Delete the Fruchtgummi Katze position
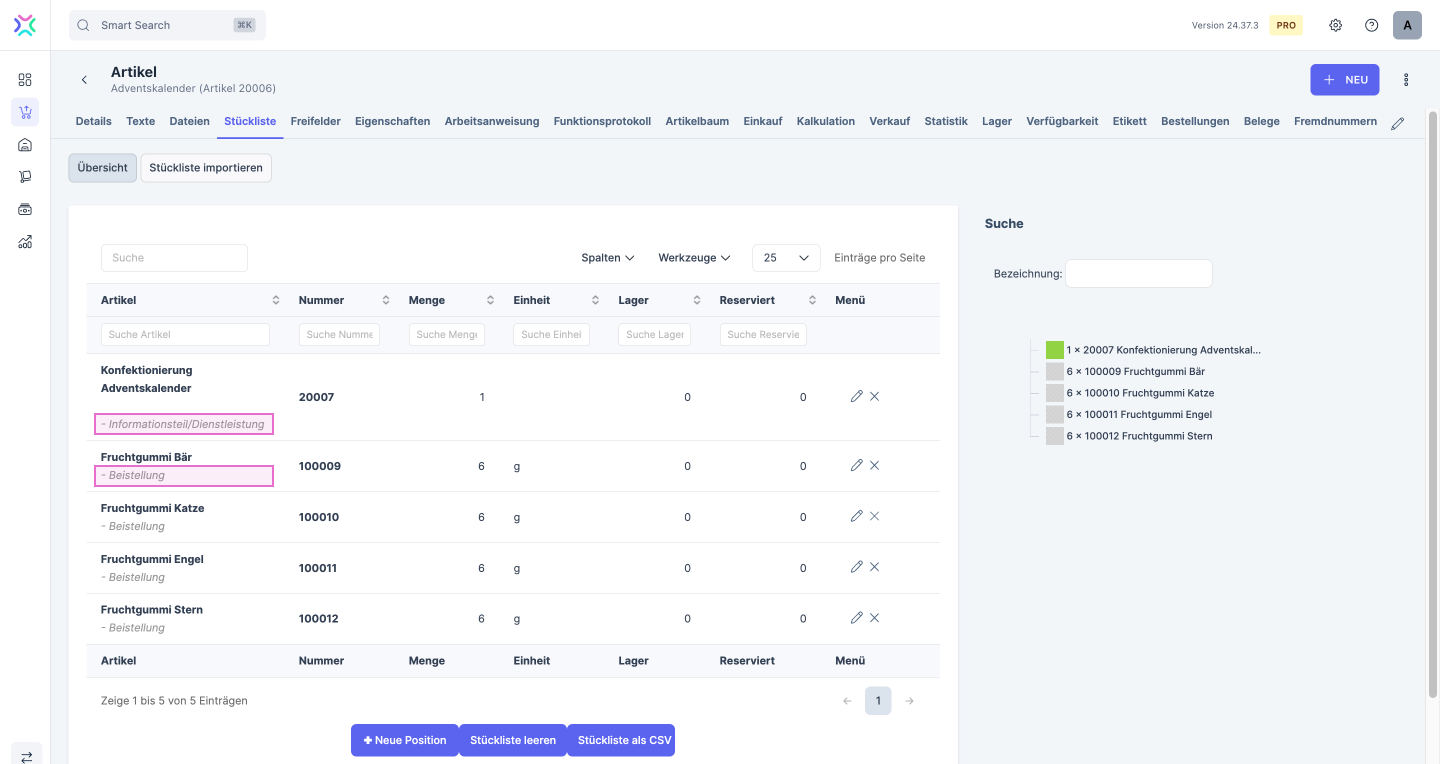The width and height of the screenshot is (1440, 764). (x=875, y=516)
